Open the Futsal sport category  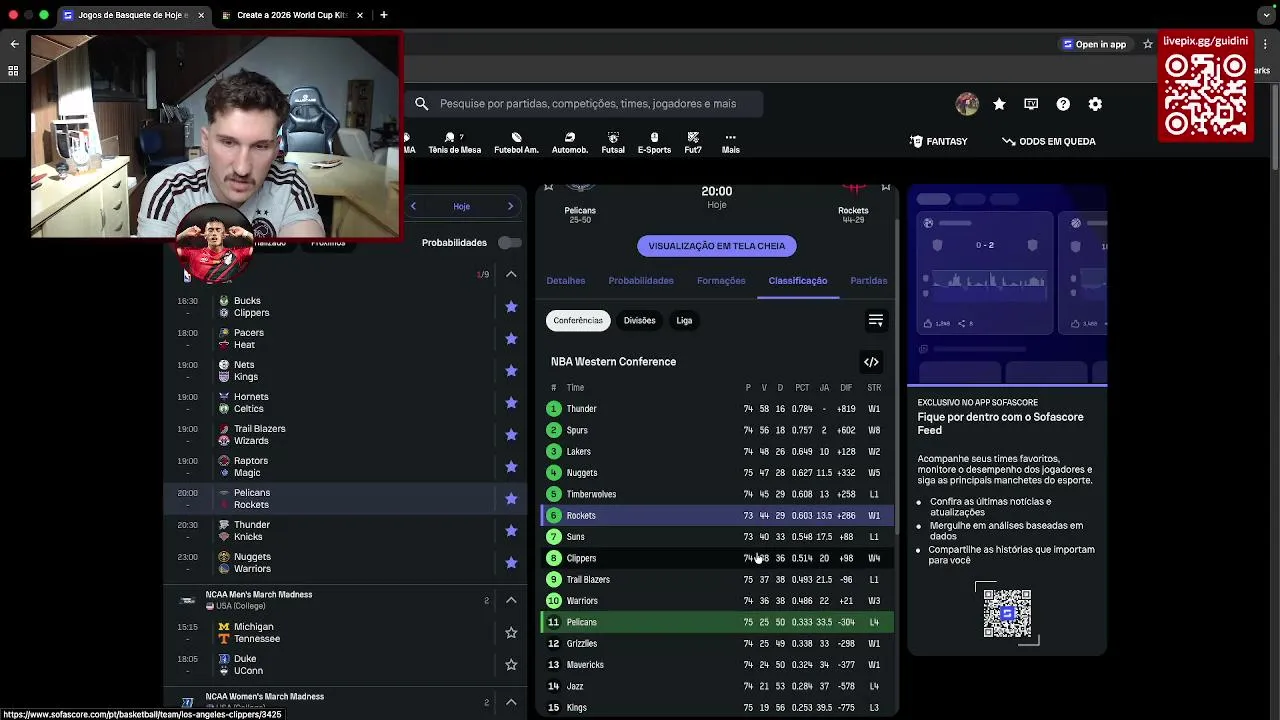click(x=613, y=143)
